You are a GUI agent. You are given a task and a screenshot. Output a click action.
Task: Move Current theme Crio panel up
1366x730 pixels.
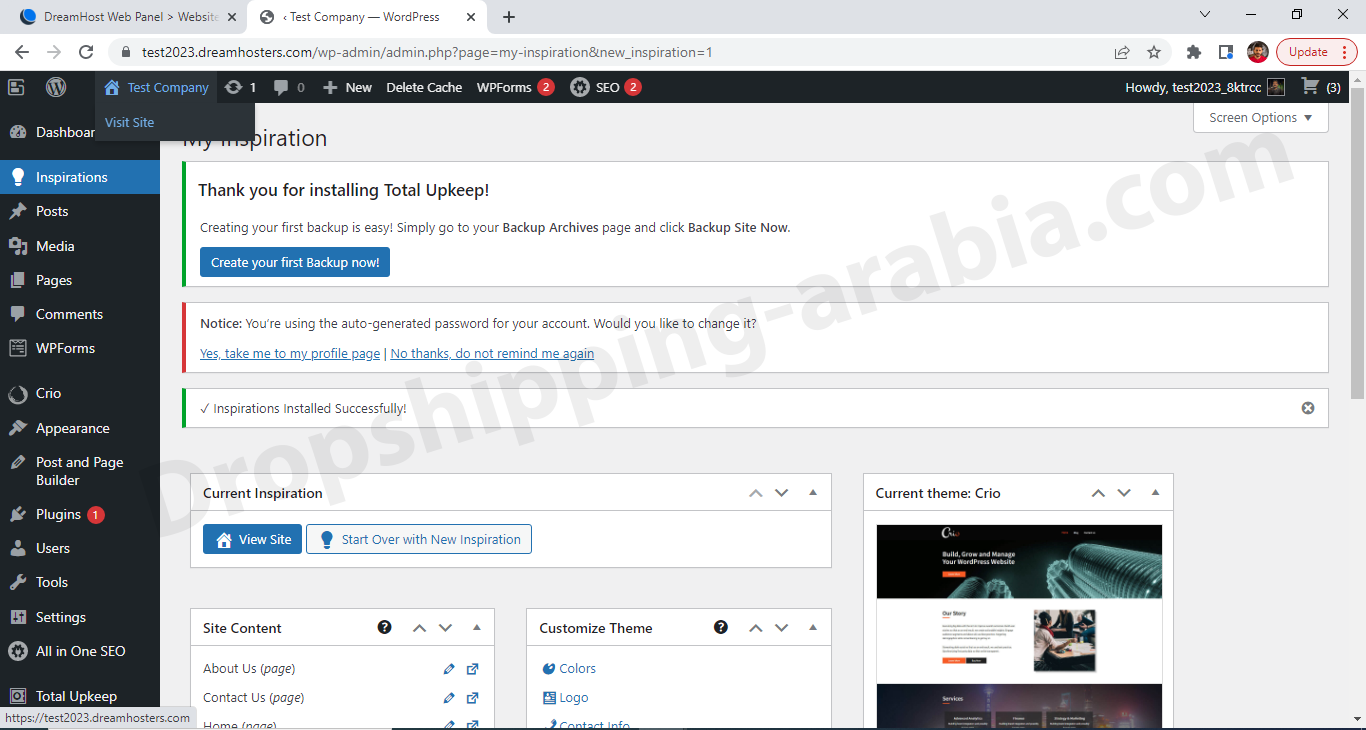click(1098, 493)
